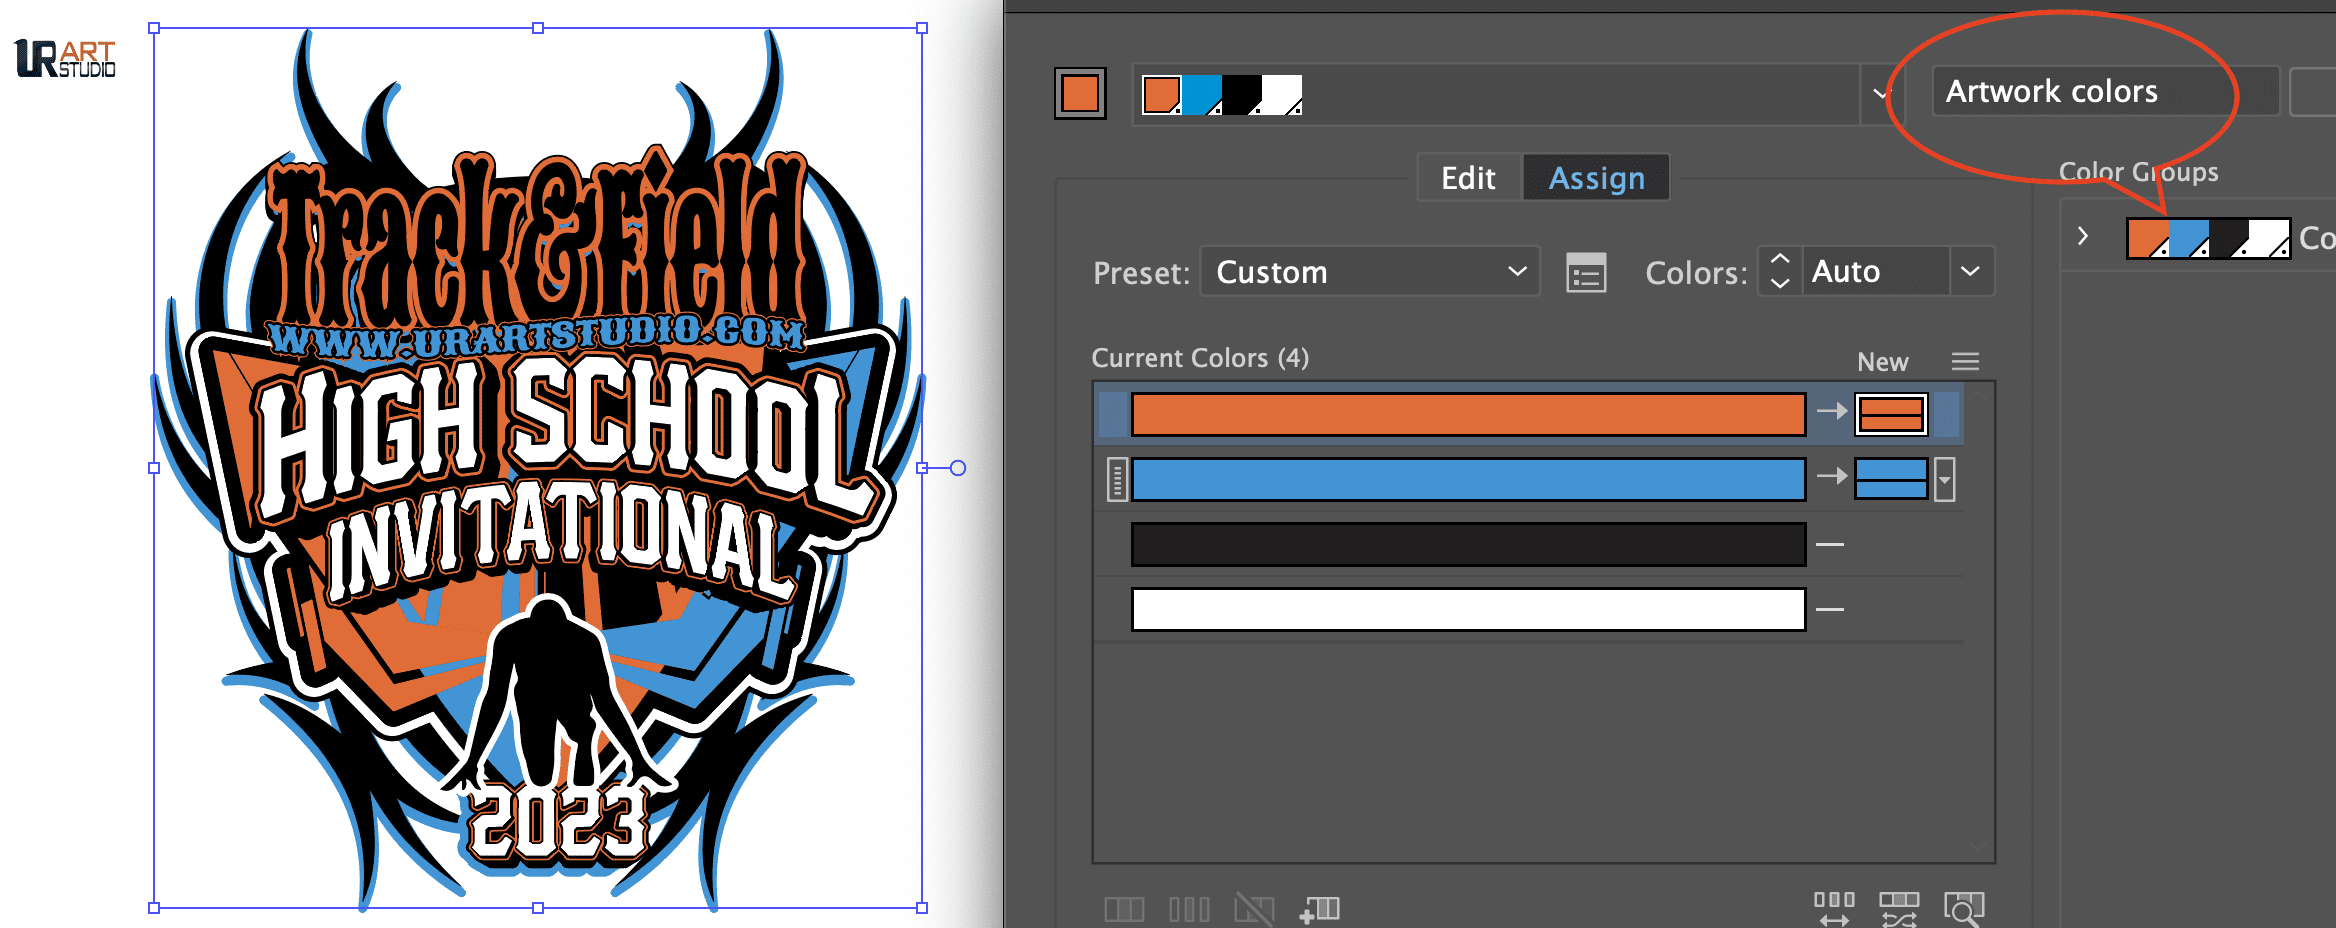Click the Merge Colors Into a Row icon
Image resolution: width=2336 pixels, height=928 pixels.
[x=1125, y=908]
